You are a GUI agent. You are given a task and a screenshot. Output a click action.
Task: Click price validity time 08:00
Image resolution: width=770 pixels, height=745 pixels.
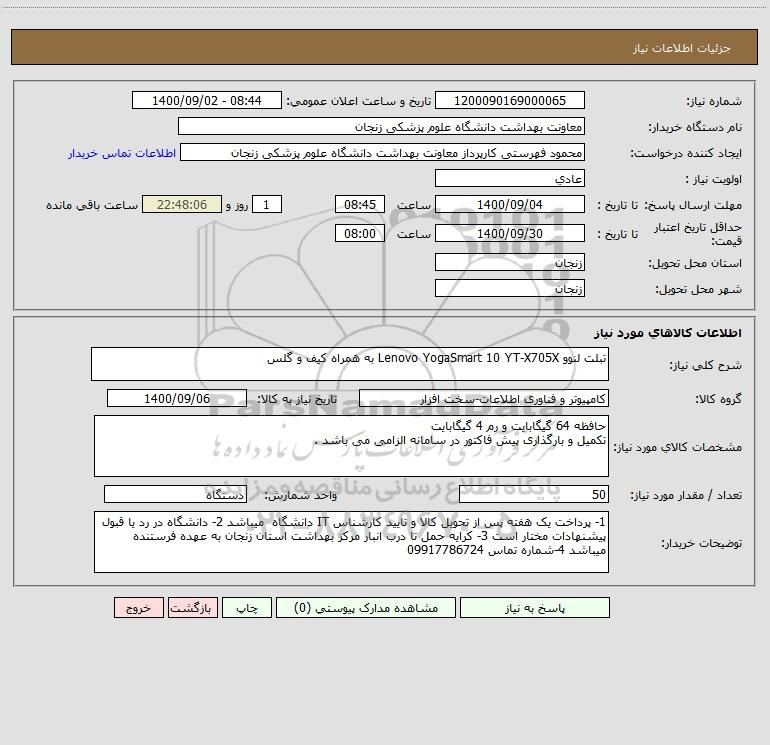click(360, 233)
